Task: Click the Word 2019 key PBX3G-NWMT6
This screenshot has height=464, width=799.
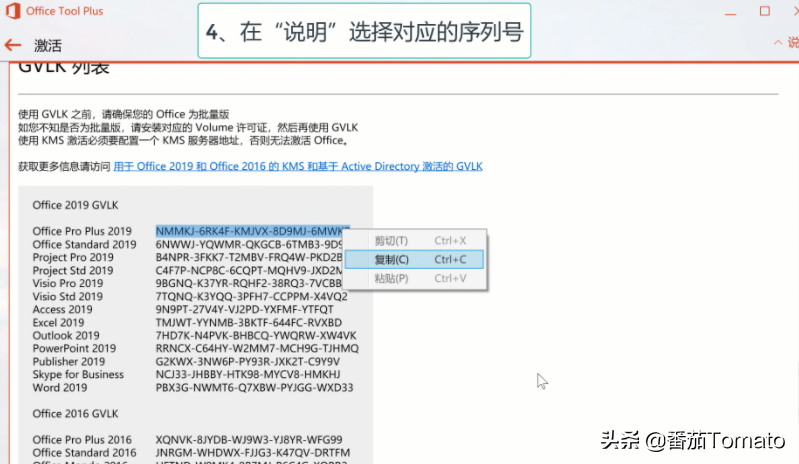Action: click(254, 388)
